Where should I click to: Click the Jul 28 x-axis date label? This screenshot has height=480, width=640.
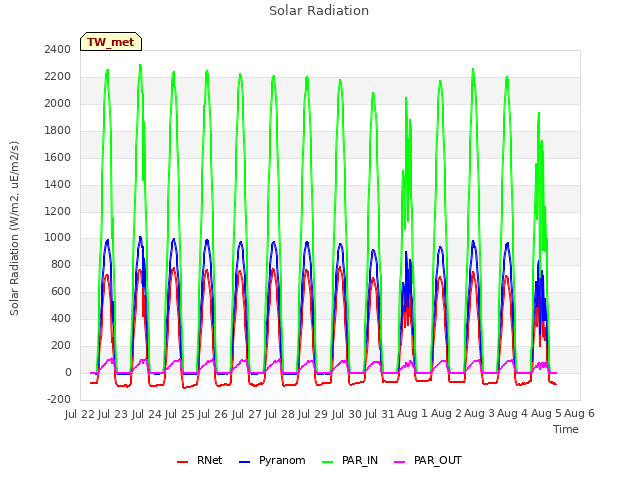pyautogui.click(x=280, y=414)
